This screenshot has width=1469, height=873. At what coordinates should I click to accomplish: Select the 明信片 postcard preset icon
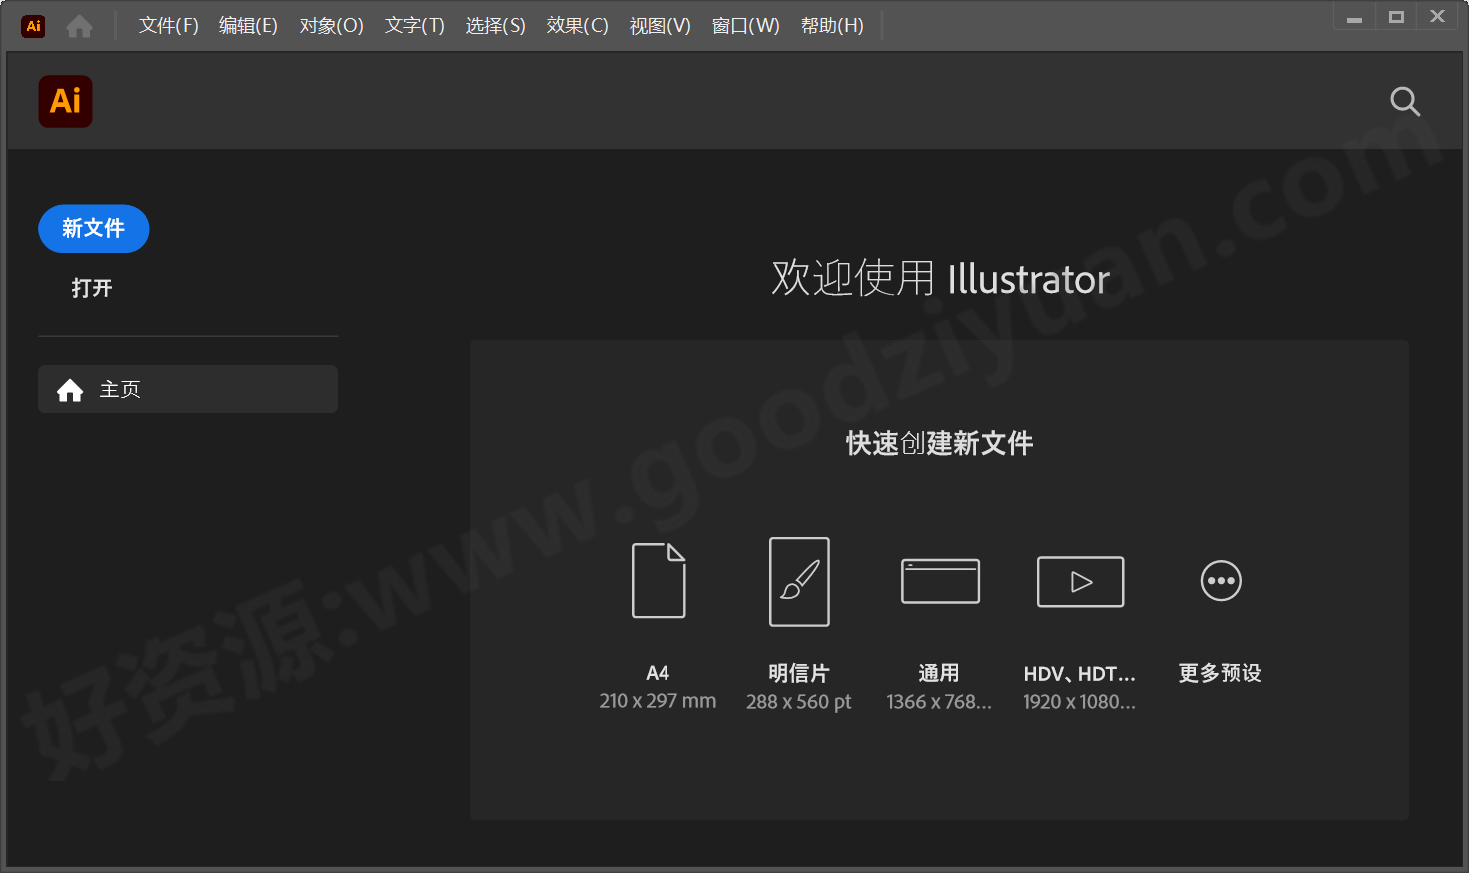pyautogui.click(x=799, y=581)
